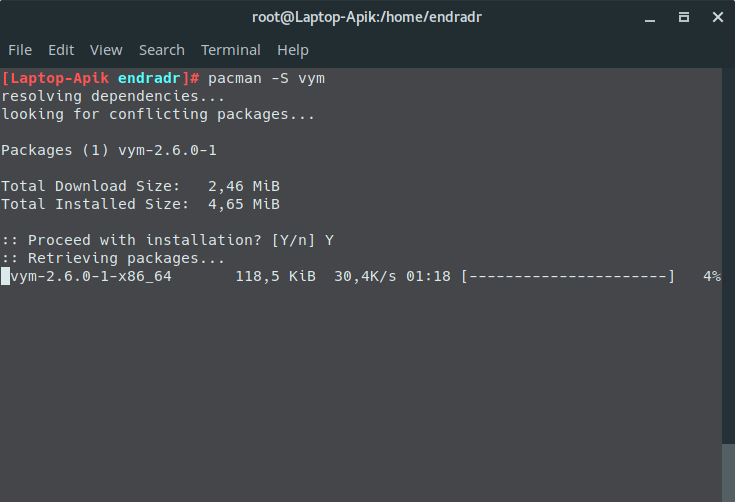Open the Help menu
Screen dimensions: 735x502
coord(292,50)
